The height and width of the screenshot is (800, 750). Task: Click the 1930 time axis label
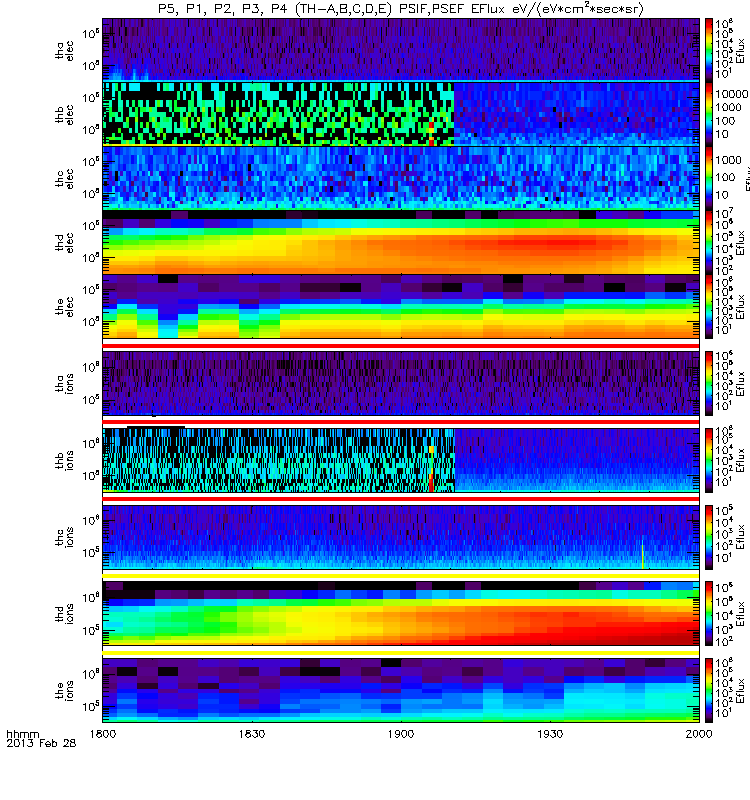[550, 734]
